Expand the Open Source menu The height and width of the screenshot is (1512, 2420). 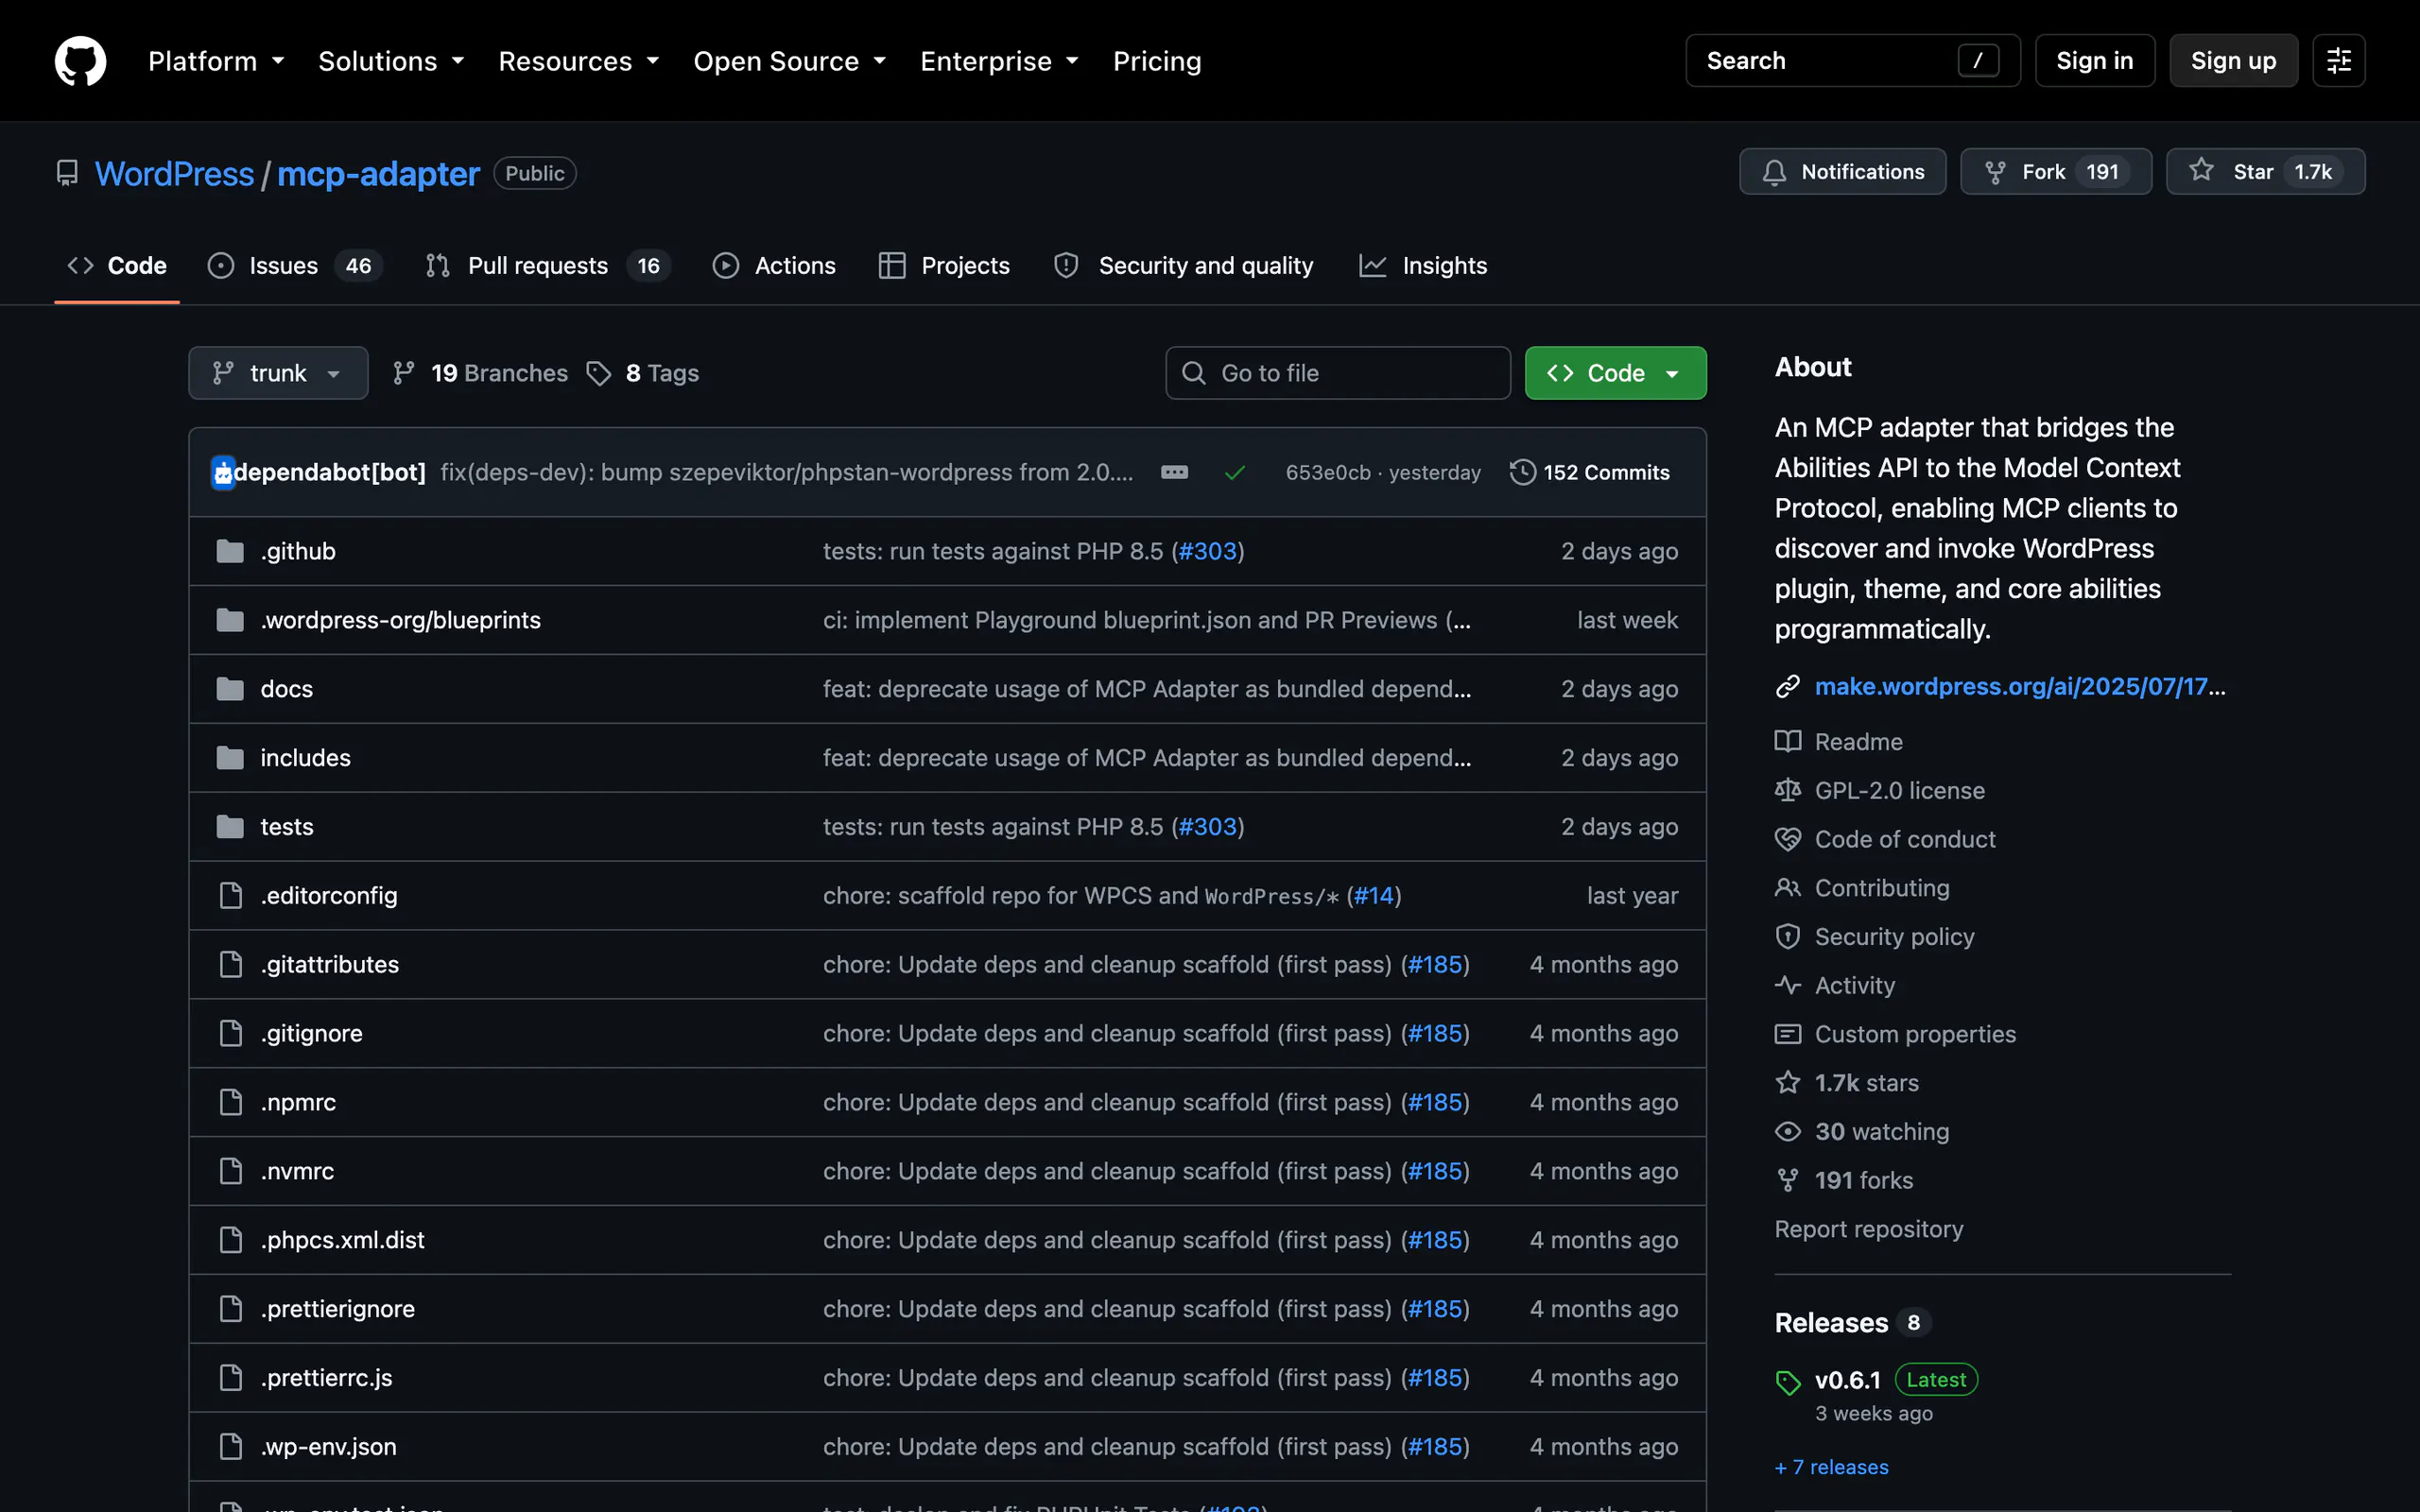pyautogui.click(x=789, y=61)
